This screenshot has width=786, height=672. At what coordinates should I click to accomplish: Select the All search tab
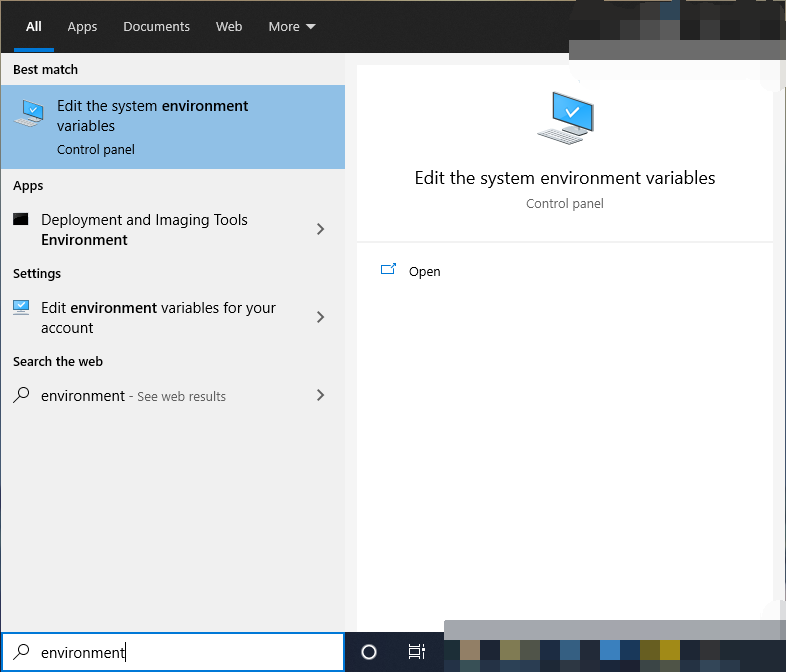[x=34, y=27]
